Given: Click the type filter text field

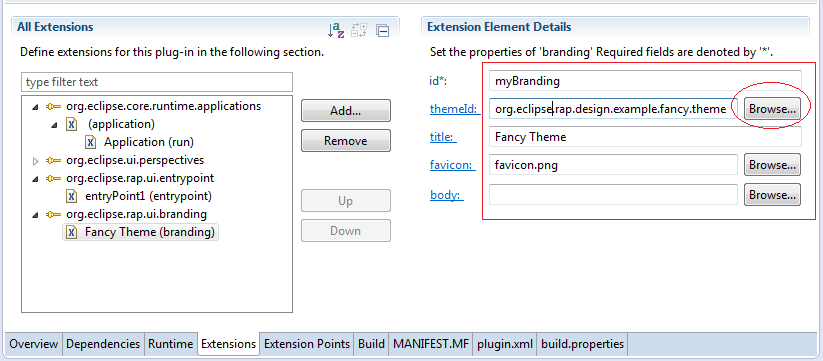Looking at the screenshot, I should (x=157, y=82).
